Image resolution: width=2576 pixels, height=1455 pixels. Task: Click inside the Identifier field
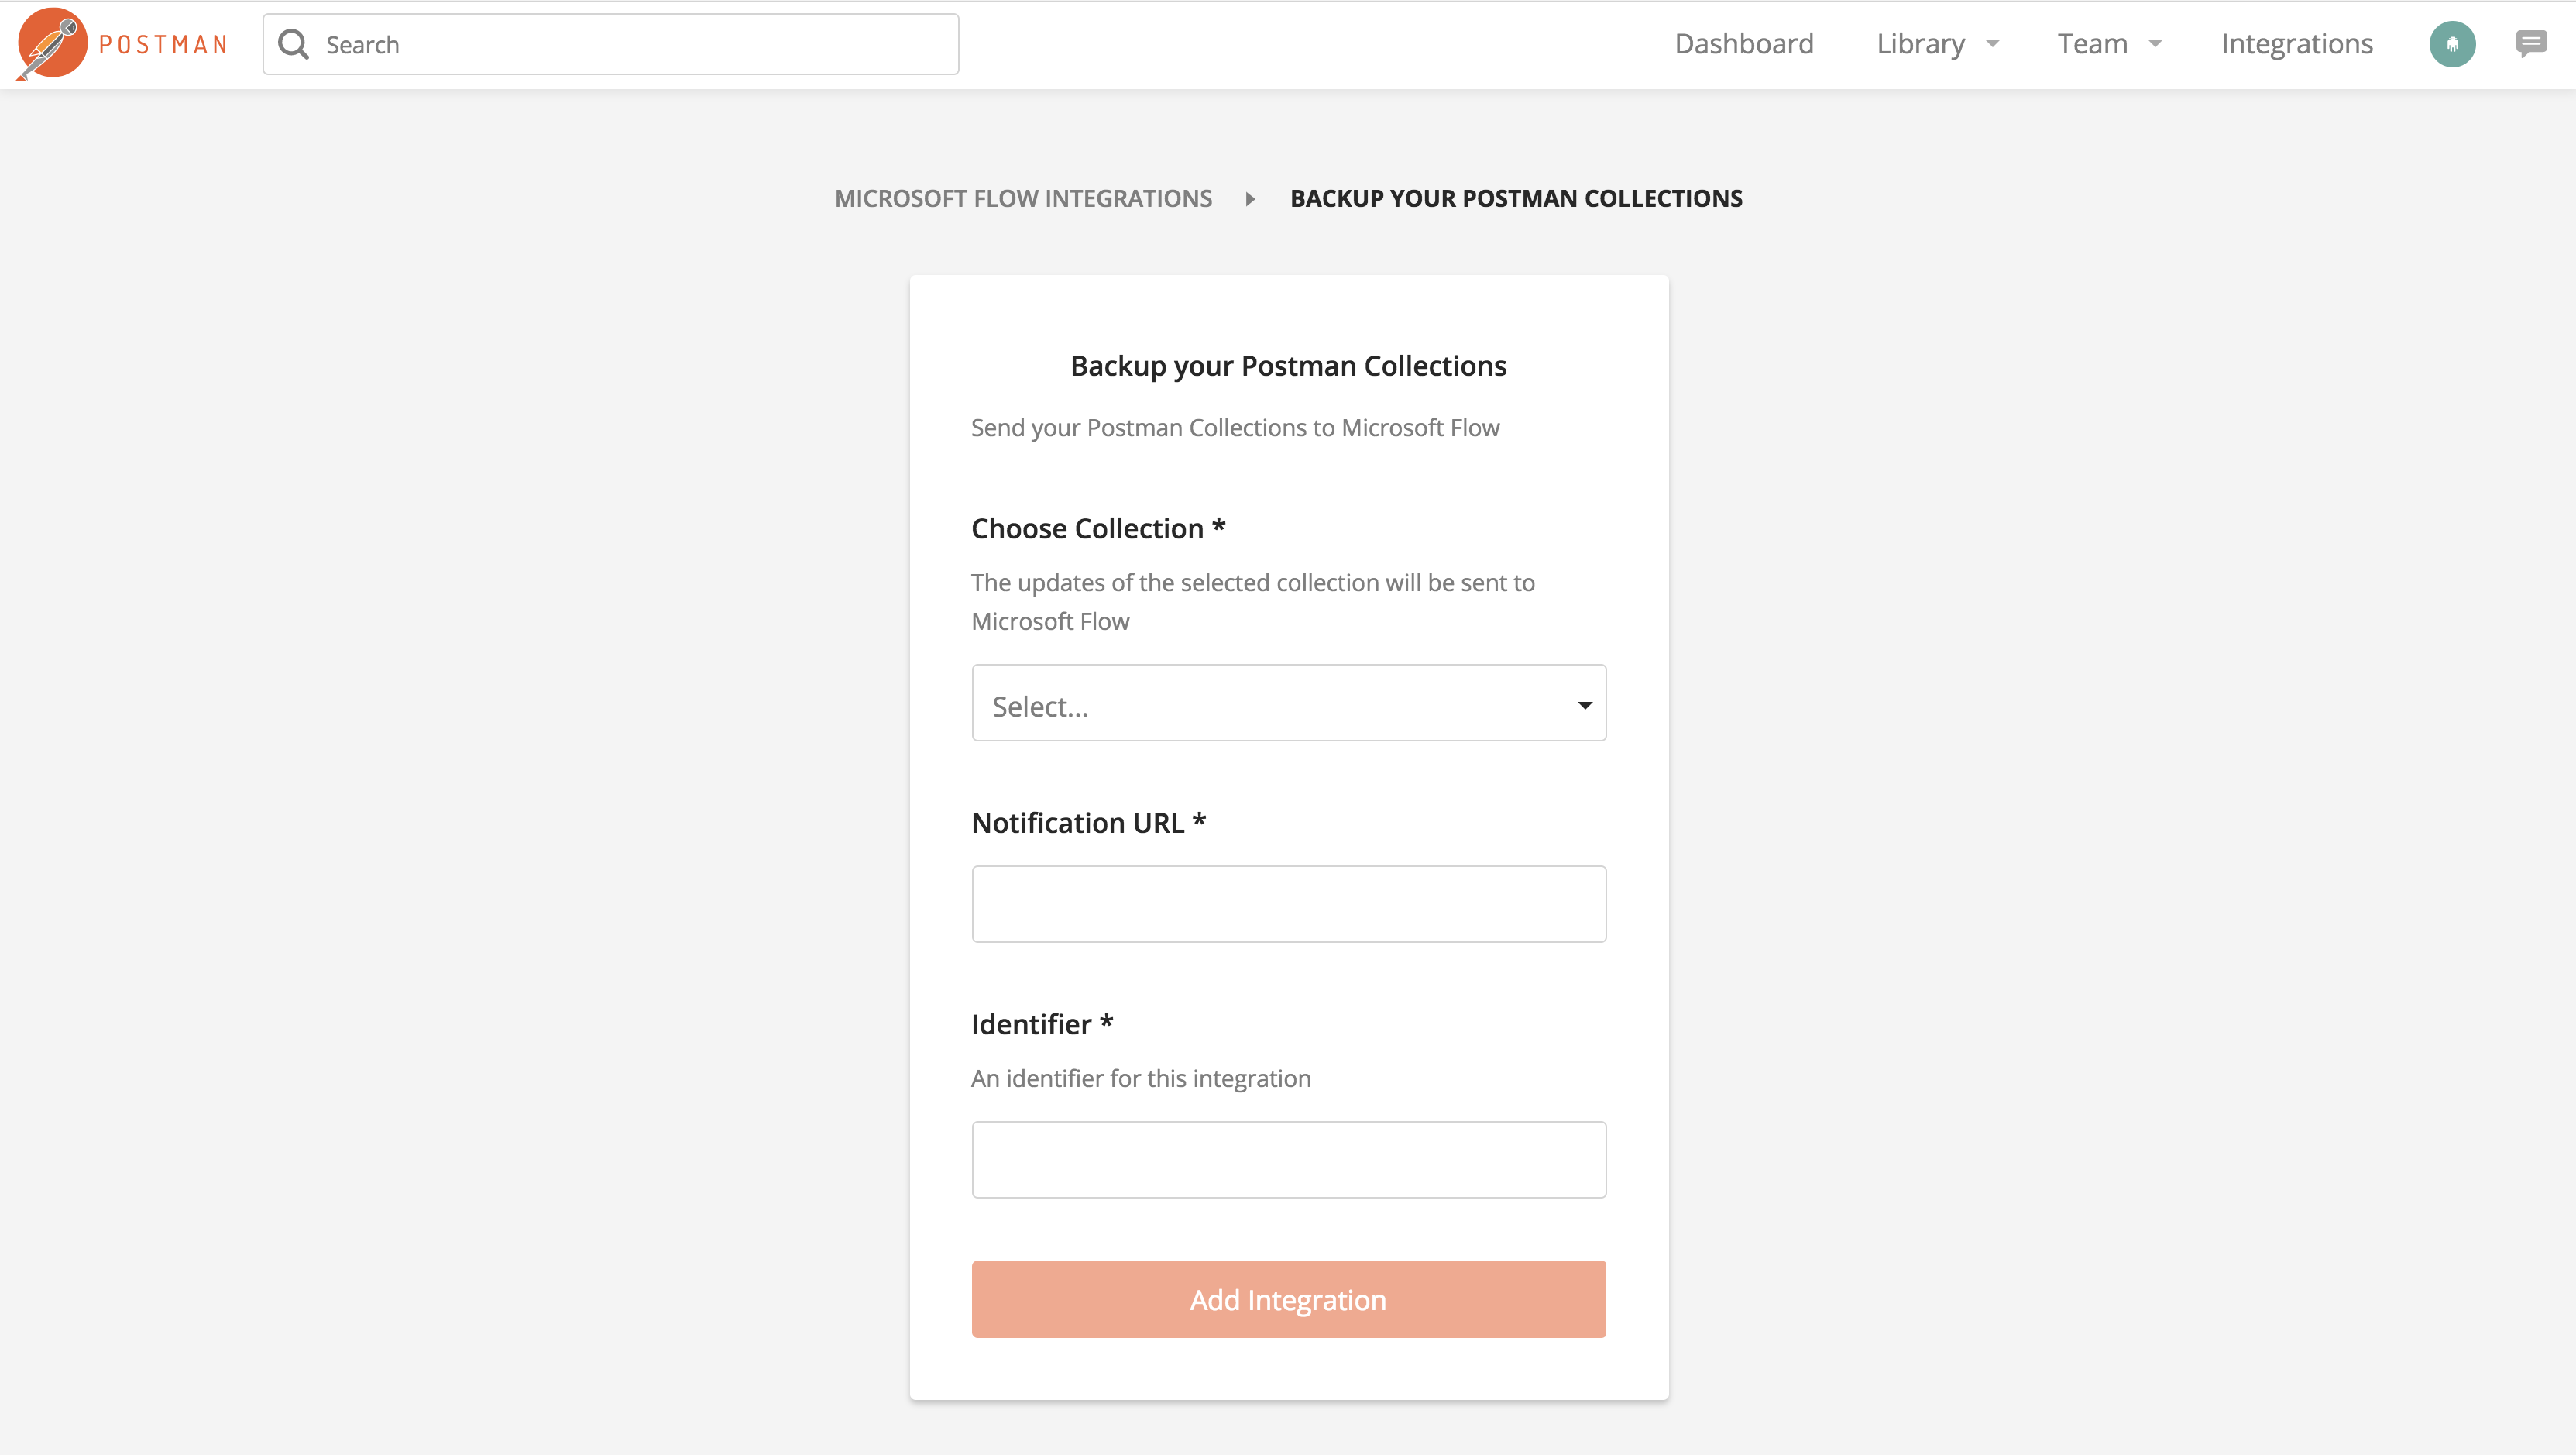(x=1288, y=1159)
